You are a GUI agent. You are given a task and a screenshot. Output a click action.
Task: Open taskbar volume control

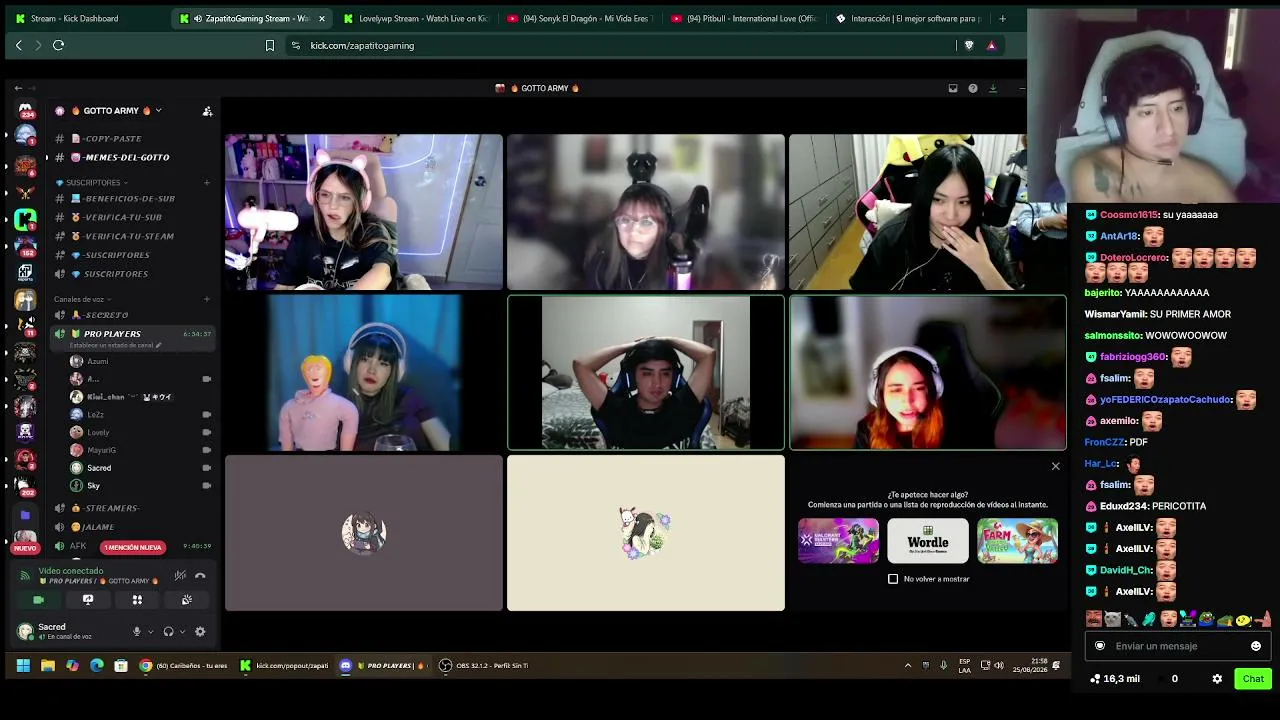pyautogui.click(x=998, y=665)
